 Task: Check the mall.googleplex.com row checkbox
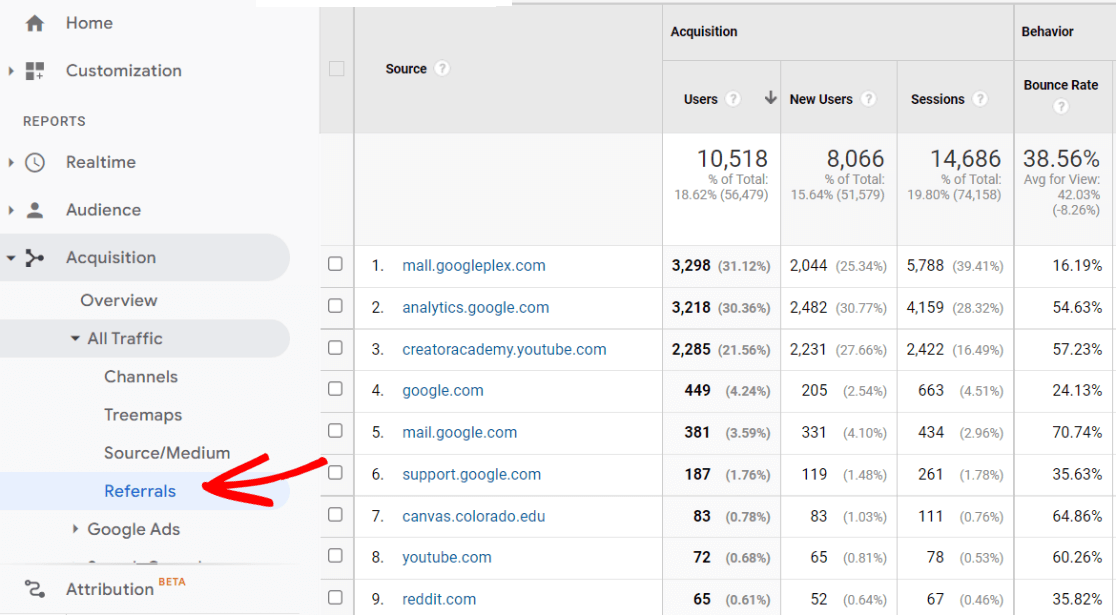point(335,264)
